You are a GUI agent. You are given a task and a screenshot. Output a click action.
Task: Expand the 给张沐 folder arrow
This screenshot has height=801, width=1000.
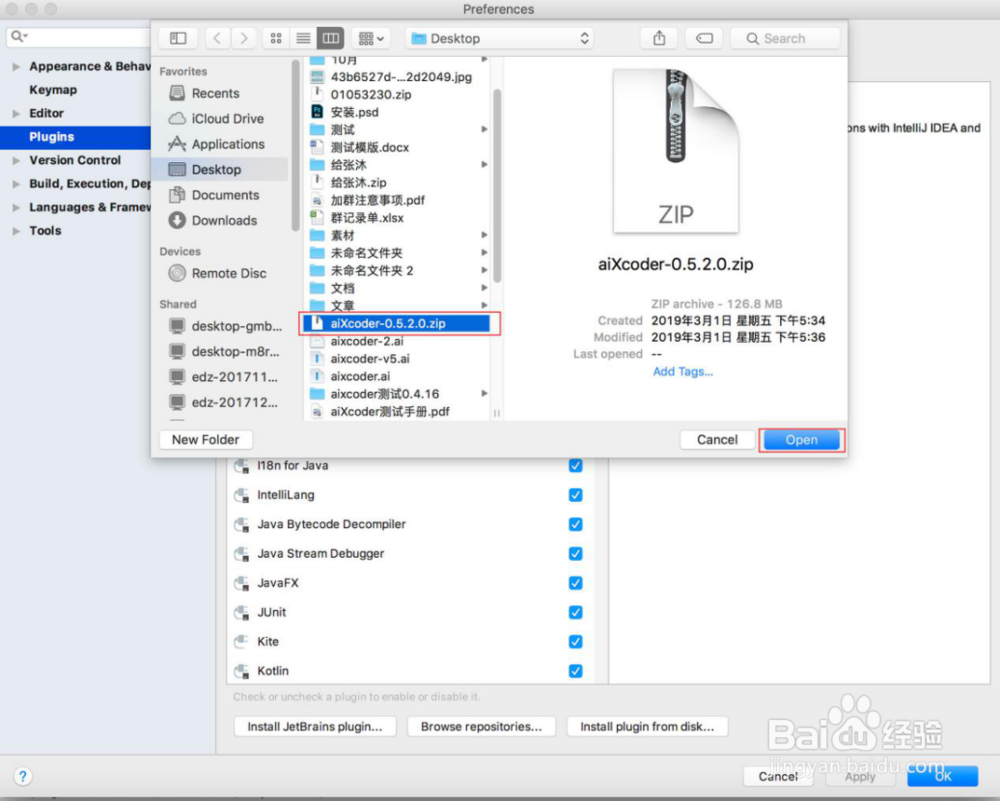(x=484, y=165)
